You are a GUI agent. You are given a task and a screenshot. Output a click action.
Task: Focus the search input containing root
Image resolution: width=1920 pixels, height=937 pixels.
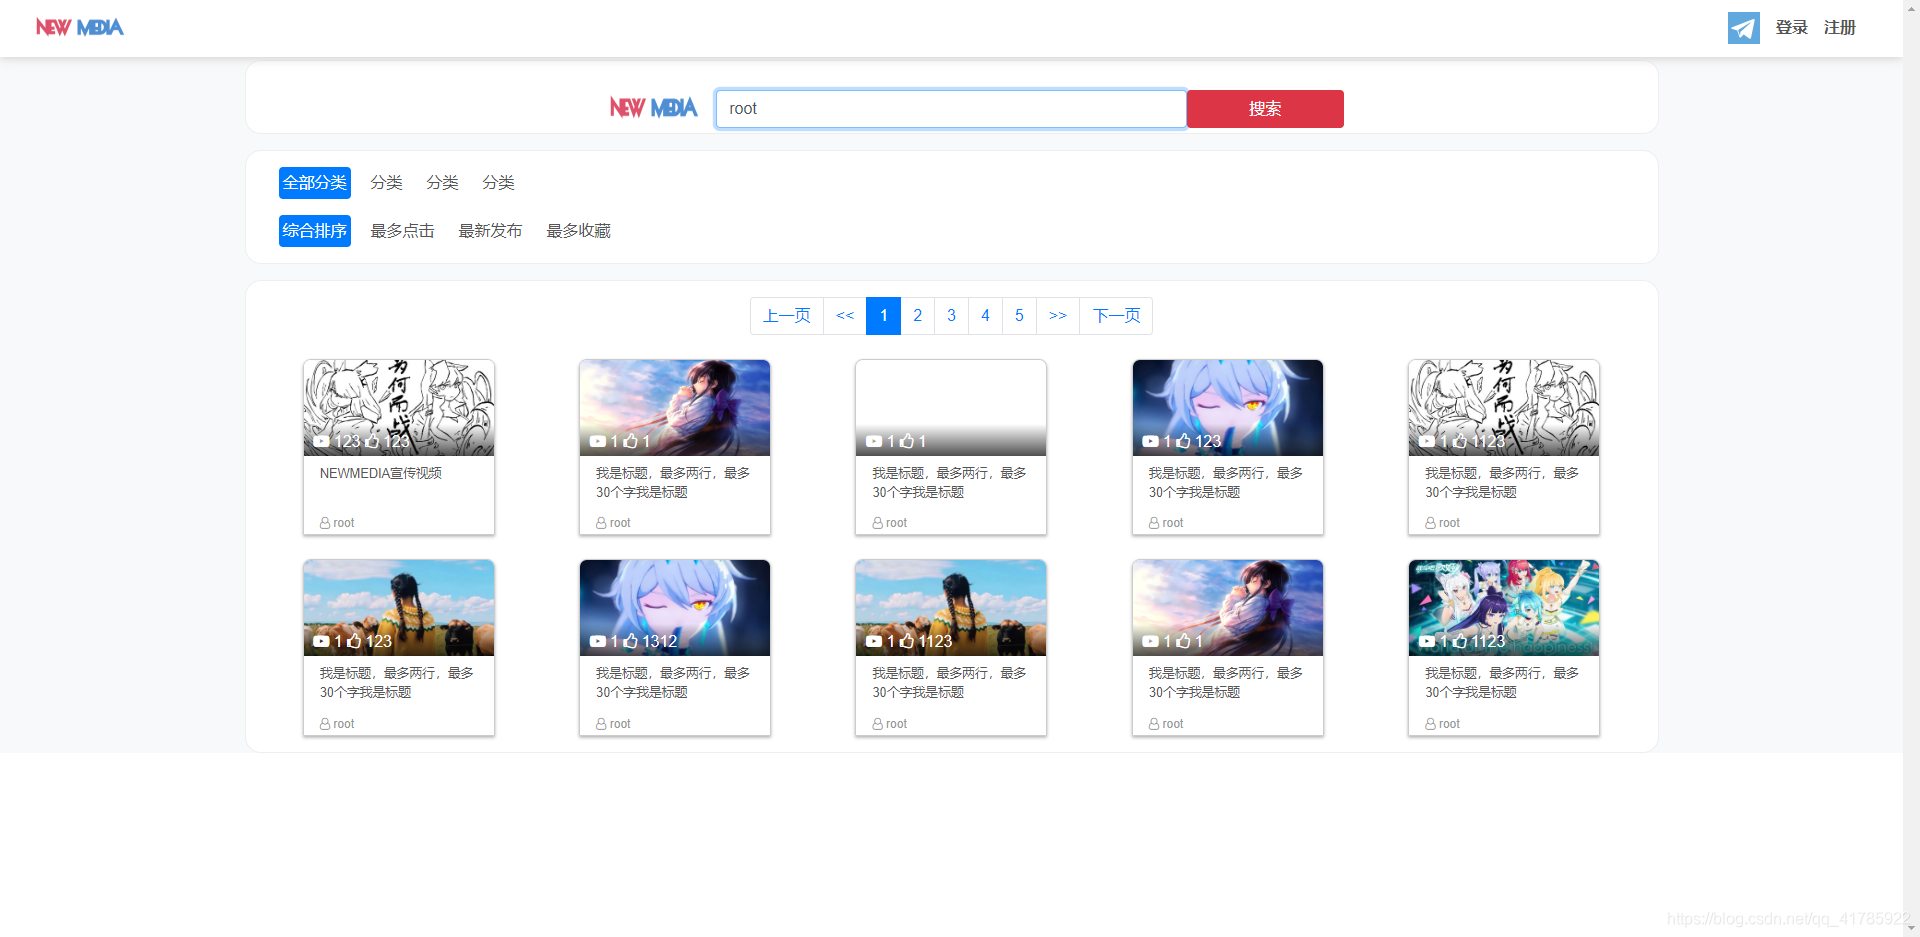pos(951,109)
